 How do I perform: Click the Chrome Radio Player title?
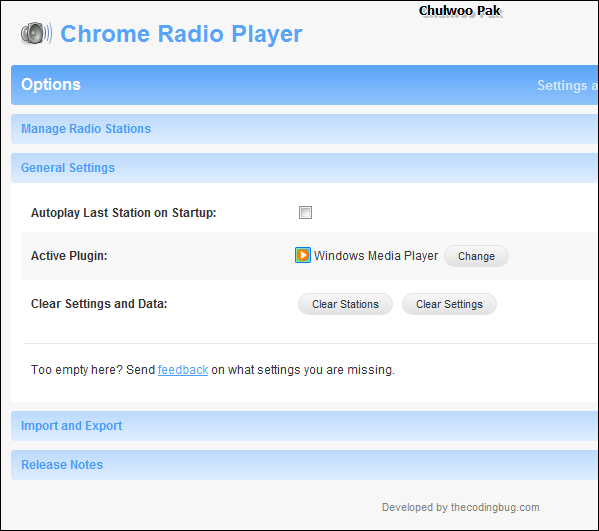coord(181,34)
